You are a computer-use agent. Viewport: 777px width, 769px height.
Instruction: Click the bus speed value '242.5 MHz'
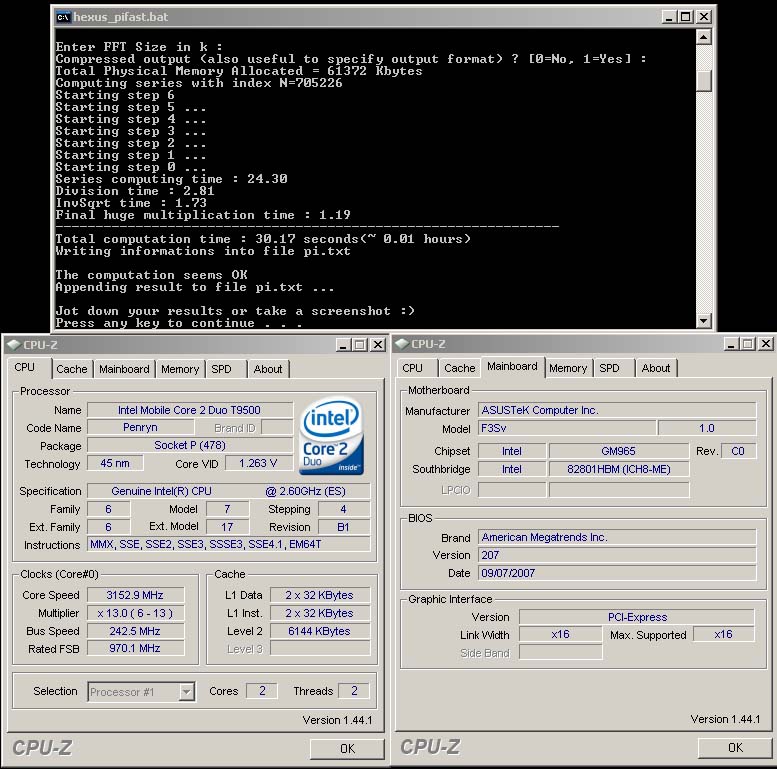(x=135, y=631)
